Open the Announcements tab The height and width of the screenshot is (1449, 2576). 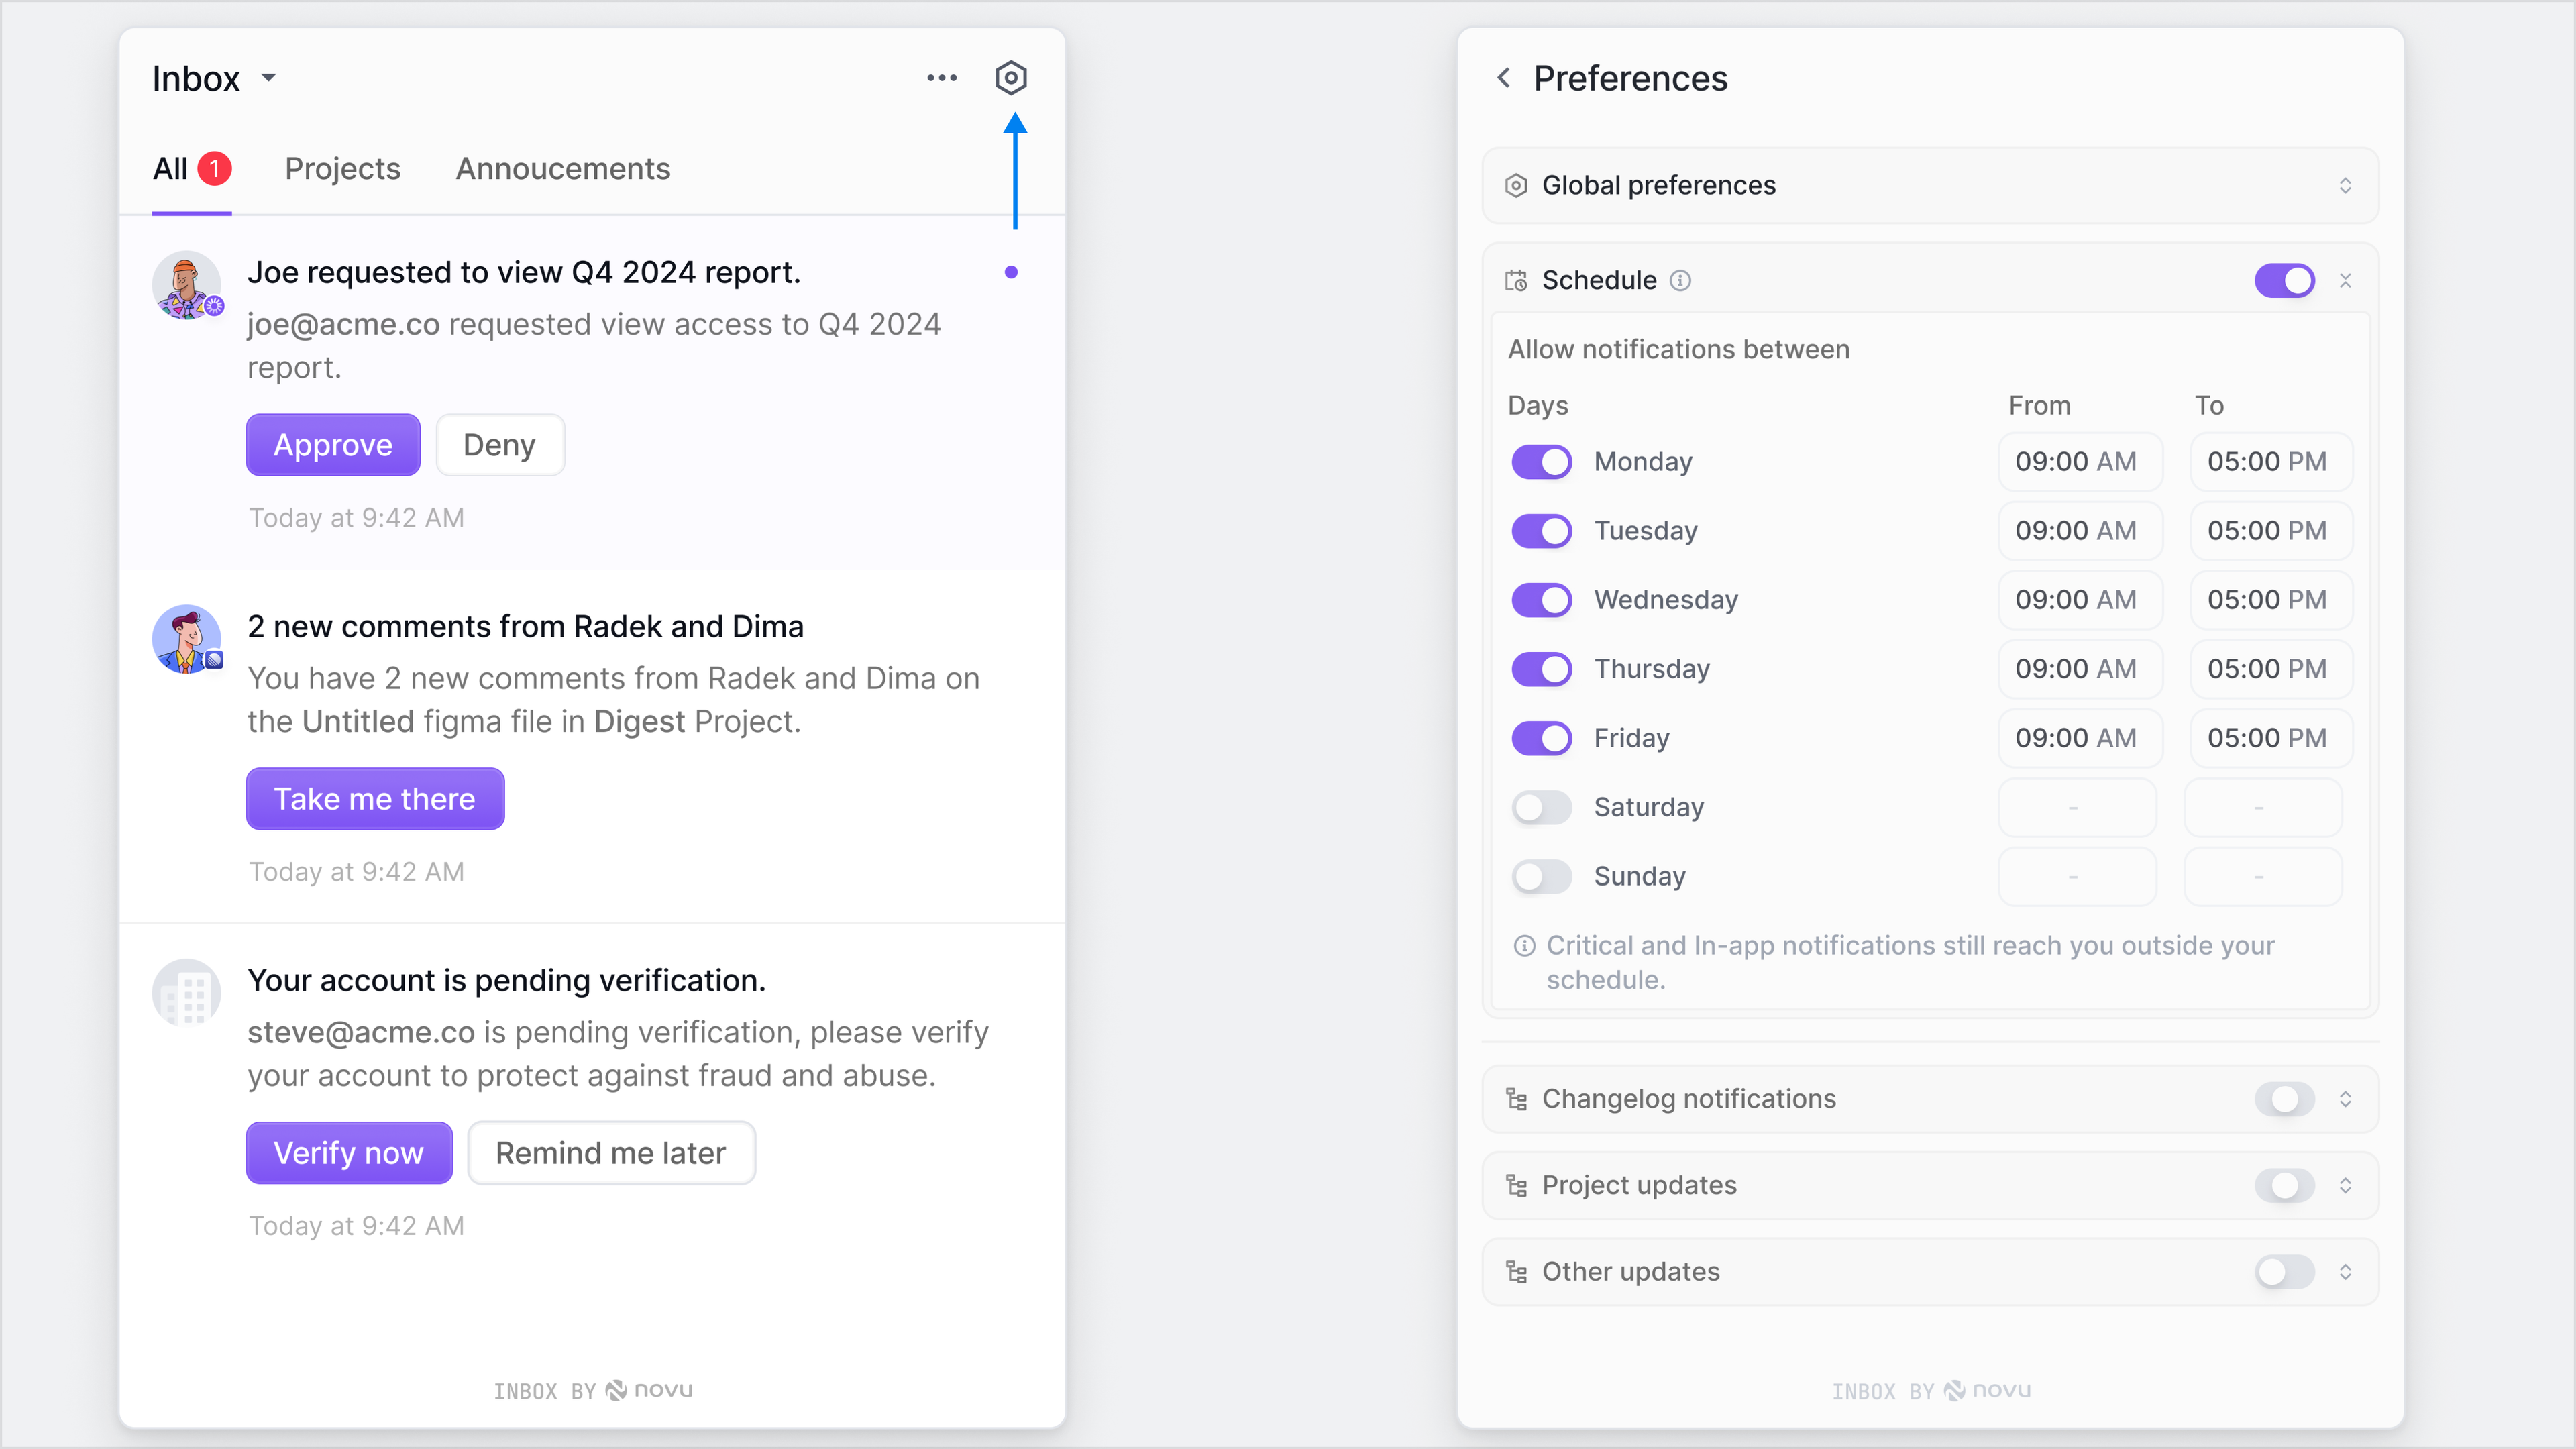[x=562, y=169]
